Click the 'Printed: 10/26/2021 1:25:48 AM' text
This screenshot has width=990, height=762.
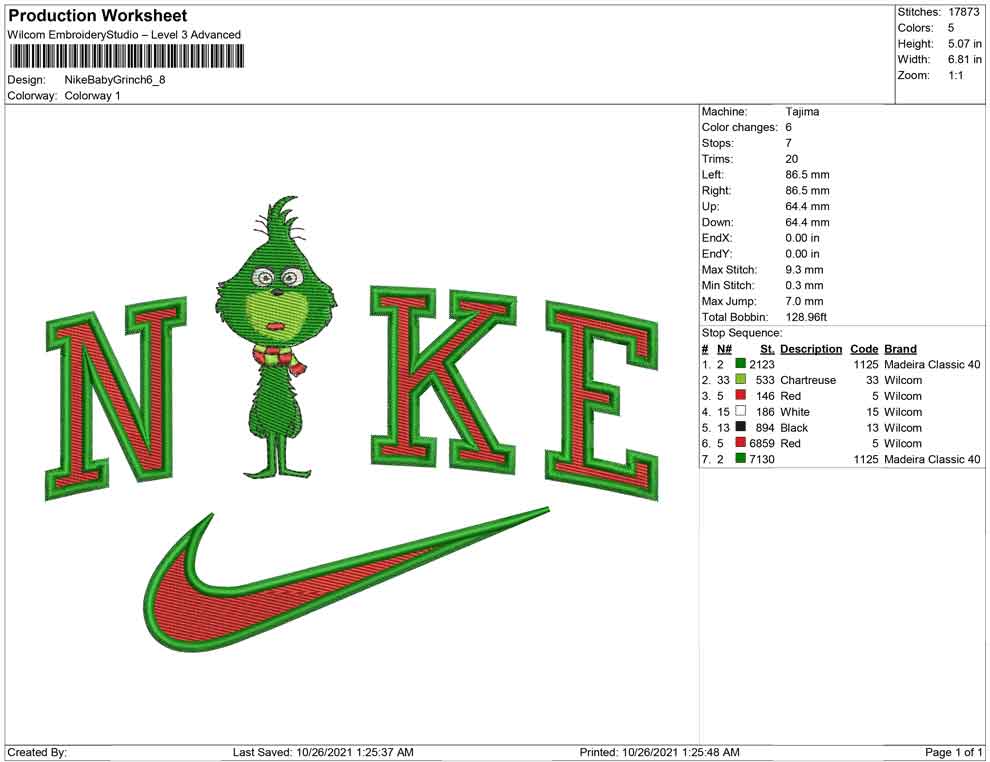point(659,752)
